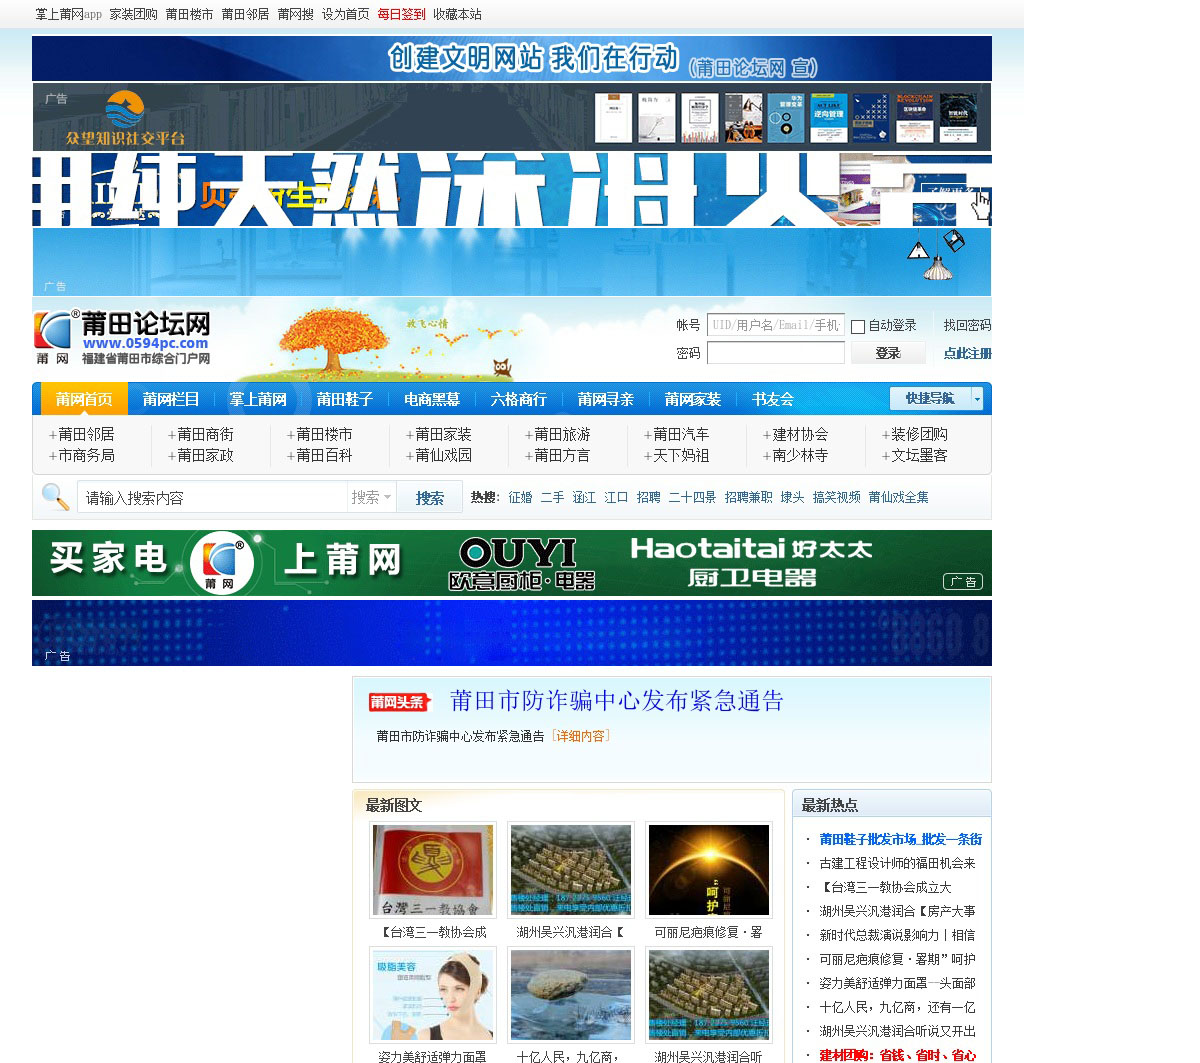The width and height of the screenshot is (1200, 1063).
Task: Toggle the 自动登录 checkbox
Action: point(858,327)
